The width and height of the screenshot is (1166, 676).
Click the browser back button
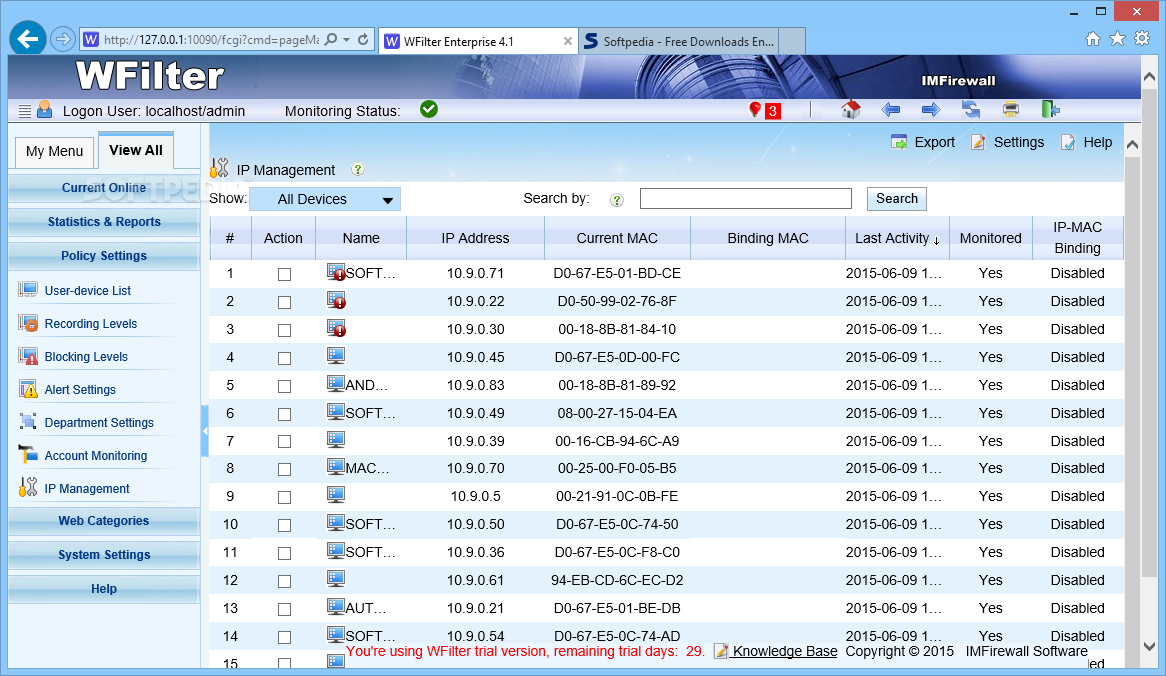click(28, 39)
